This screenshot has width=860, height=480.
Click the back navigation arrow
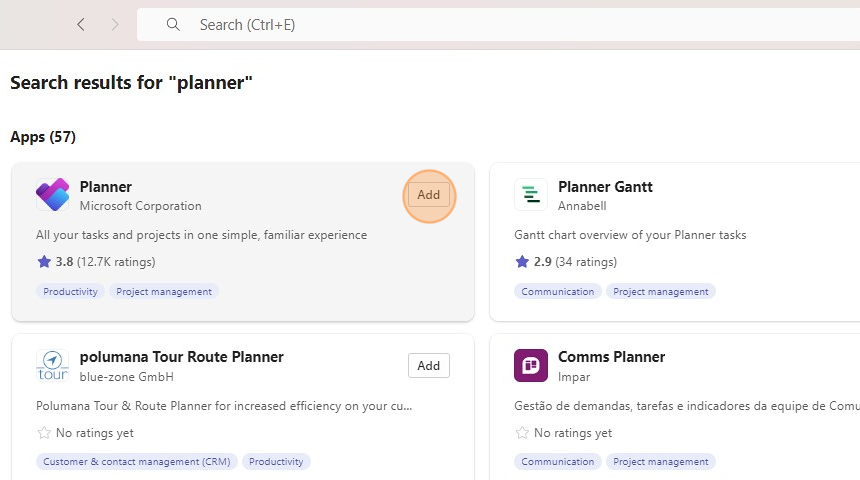(81, 24)
